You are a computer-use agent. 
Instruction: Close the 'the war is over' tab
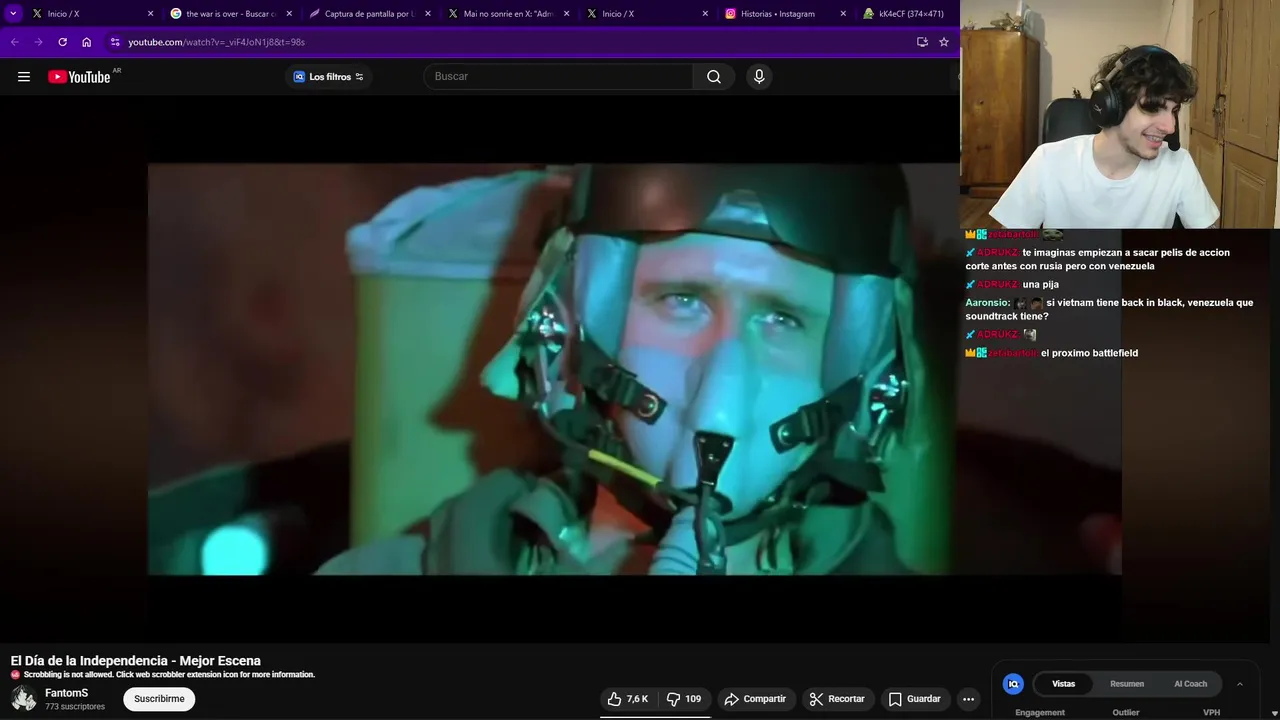click(x=289, y=14)
